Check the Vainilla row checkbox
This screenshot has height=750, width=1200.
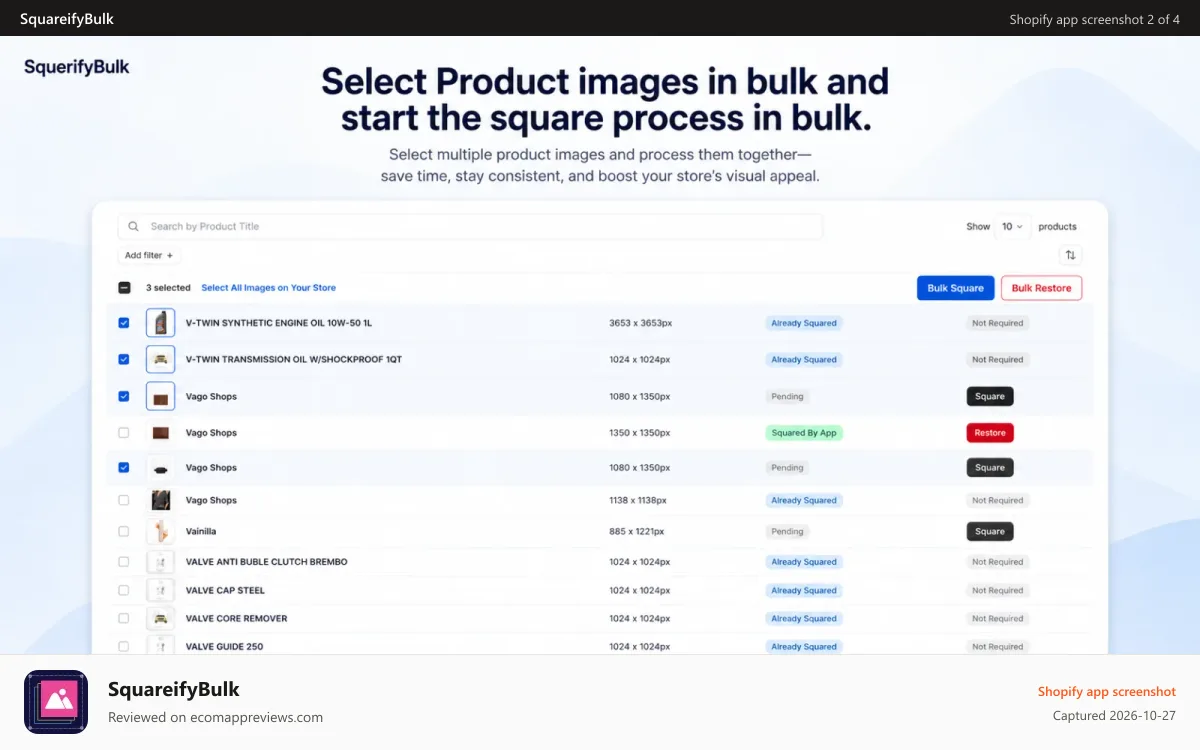tap(124, 531)
